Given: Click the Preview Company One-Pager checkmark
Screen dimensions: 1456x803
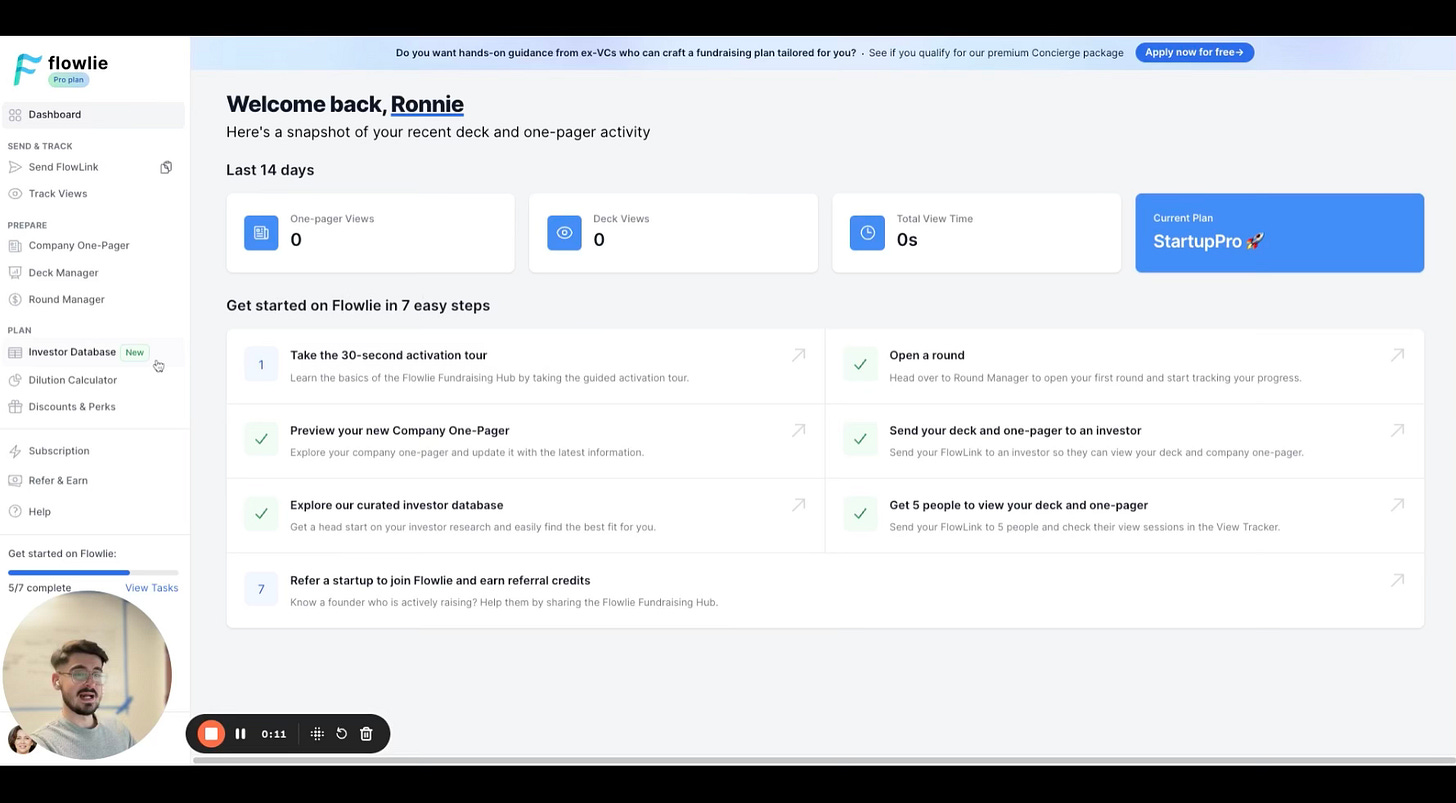Looking at the screenshot, I should click(261, 439).
